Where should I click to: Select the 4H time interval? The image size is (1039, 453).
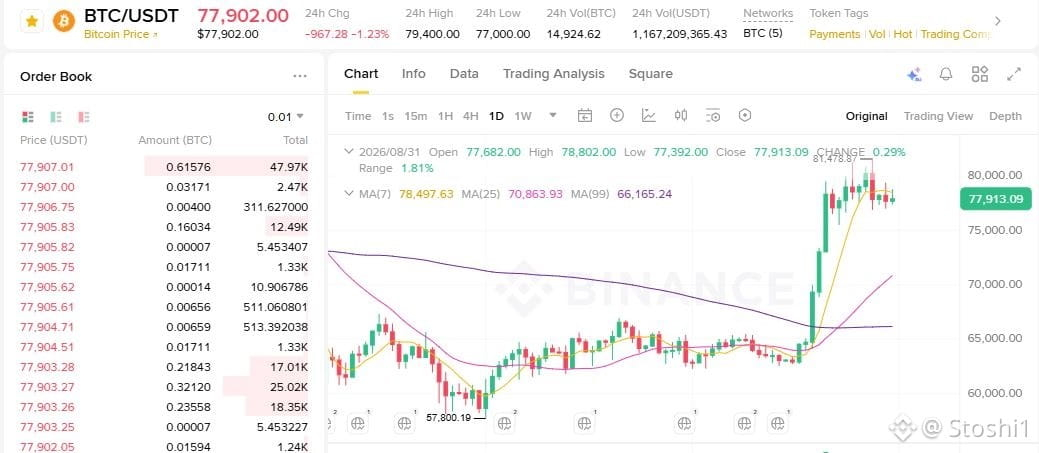coord(470,116)
